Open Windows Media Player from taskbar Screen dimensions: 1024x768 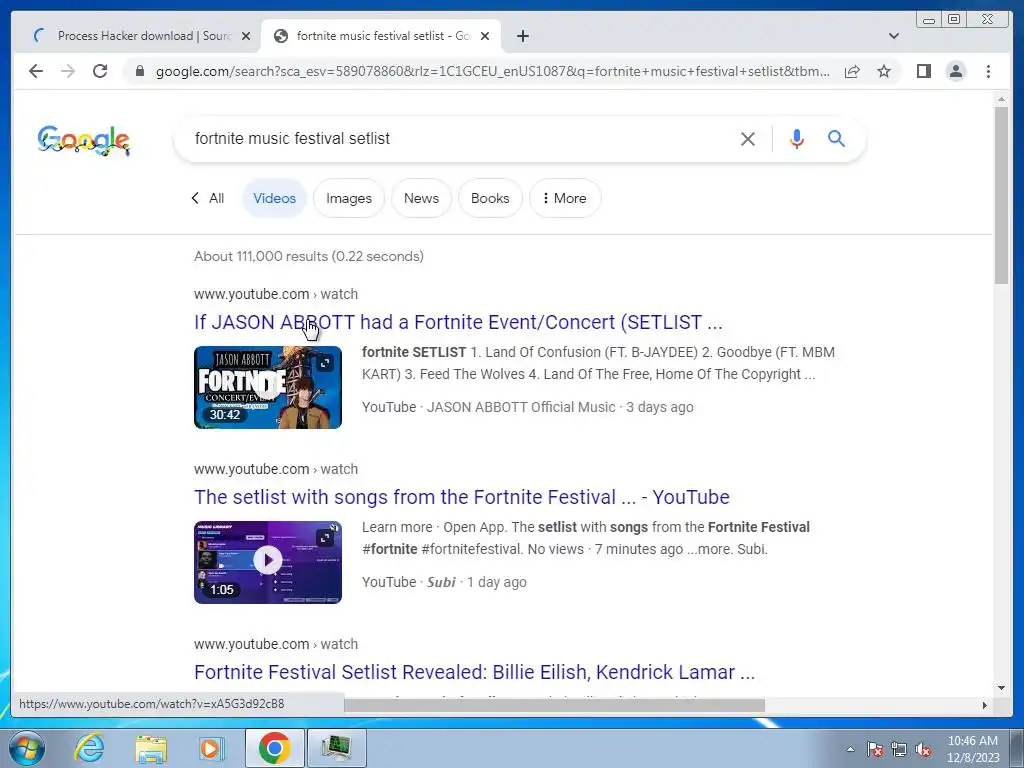pos(210,748)
